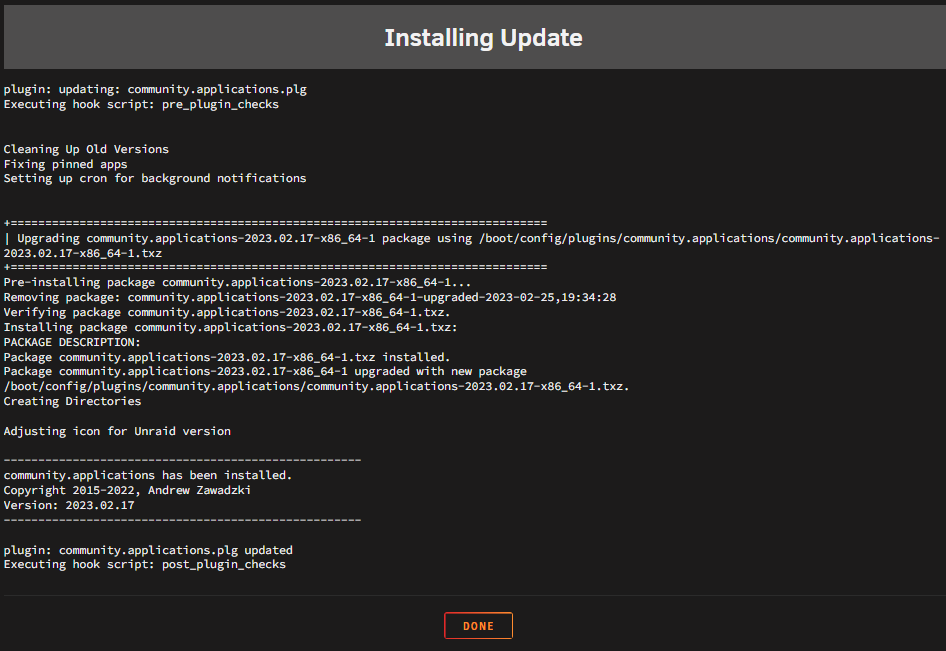Click the 'Cleaning Up Old Versions' line
This screenshot has height=651, width=946.
point(86,149)
